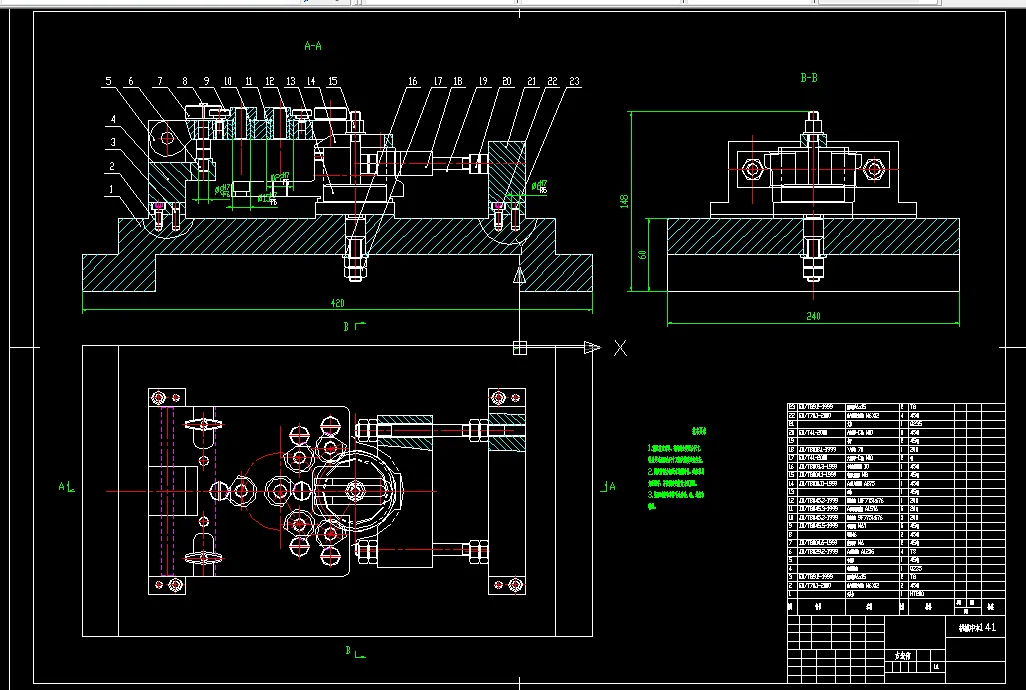Select part balloon number 1
This screenshot has height=690, width=1026.
pos(111,190)
